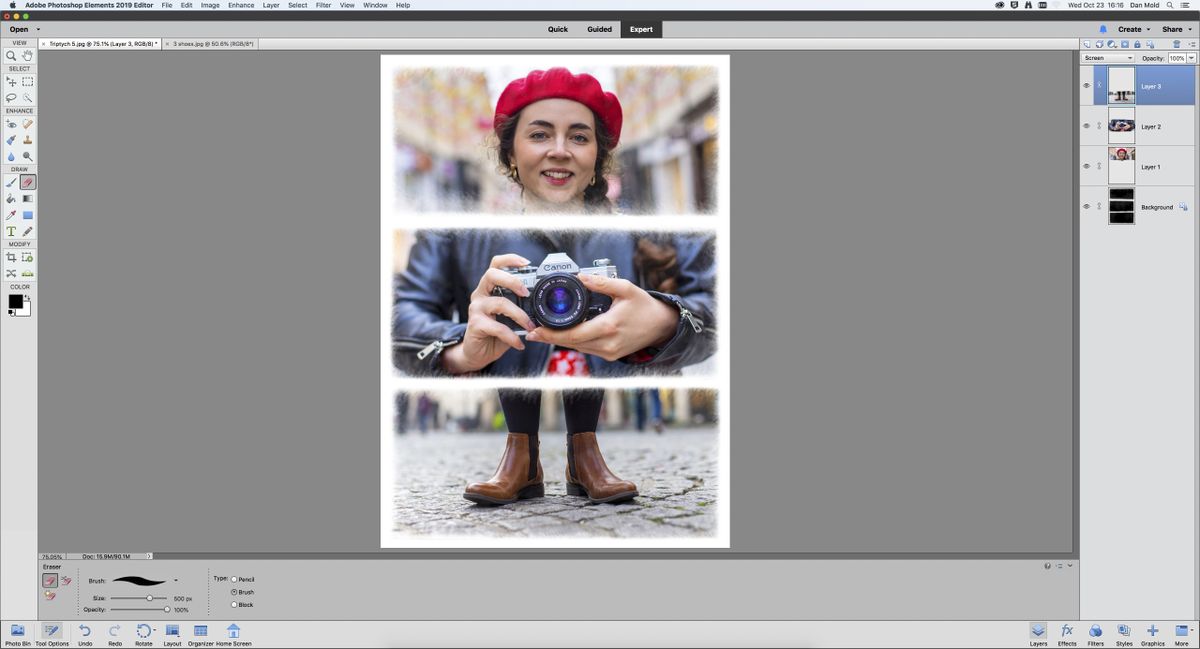Click the Share button
Screen dimensions: 1200x649
(1171, 29)
